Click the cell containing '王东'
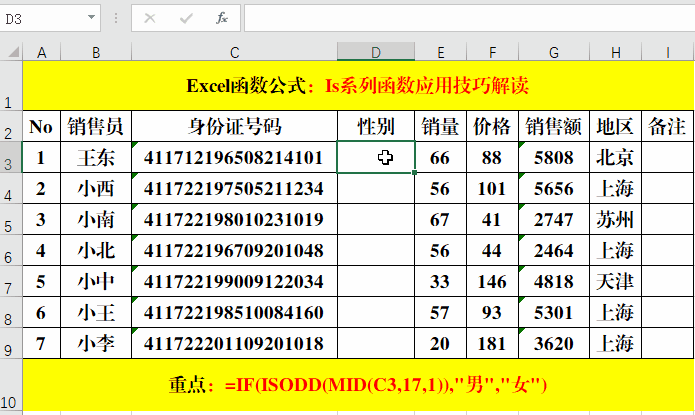Viewport: 695px width, 415px height. pyautogui.click(x=96, y=157)
